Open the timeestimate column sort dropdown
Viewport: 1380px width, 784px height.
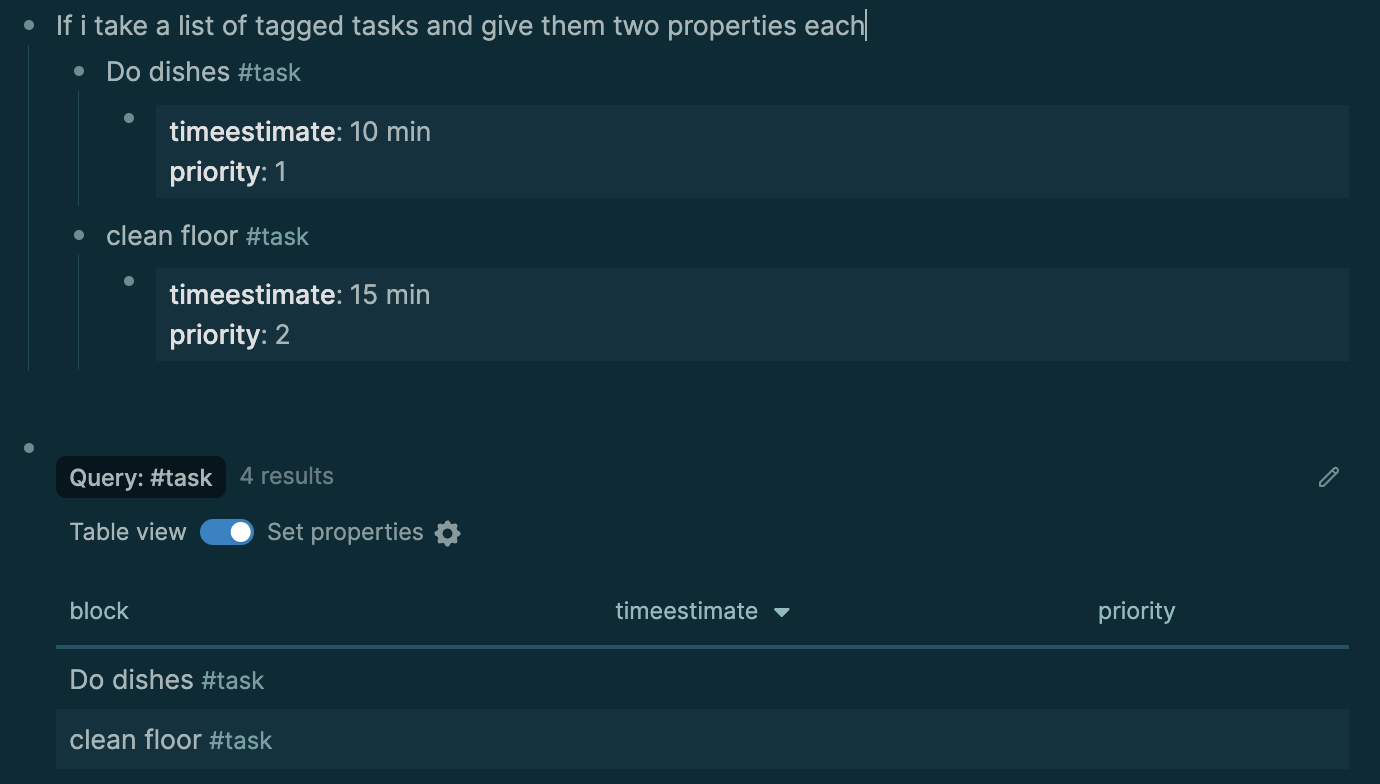783,611
